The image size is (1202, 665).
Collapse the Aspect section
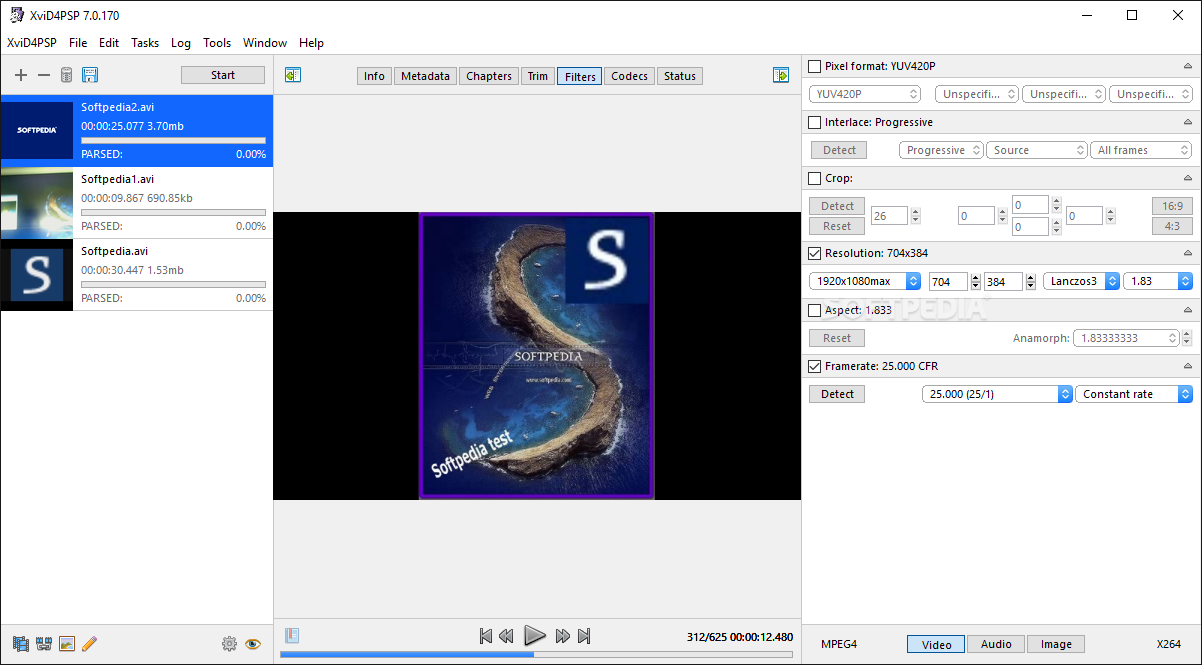click(x=1187, y=310)
